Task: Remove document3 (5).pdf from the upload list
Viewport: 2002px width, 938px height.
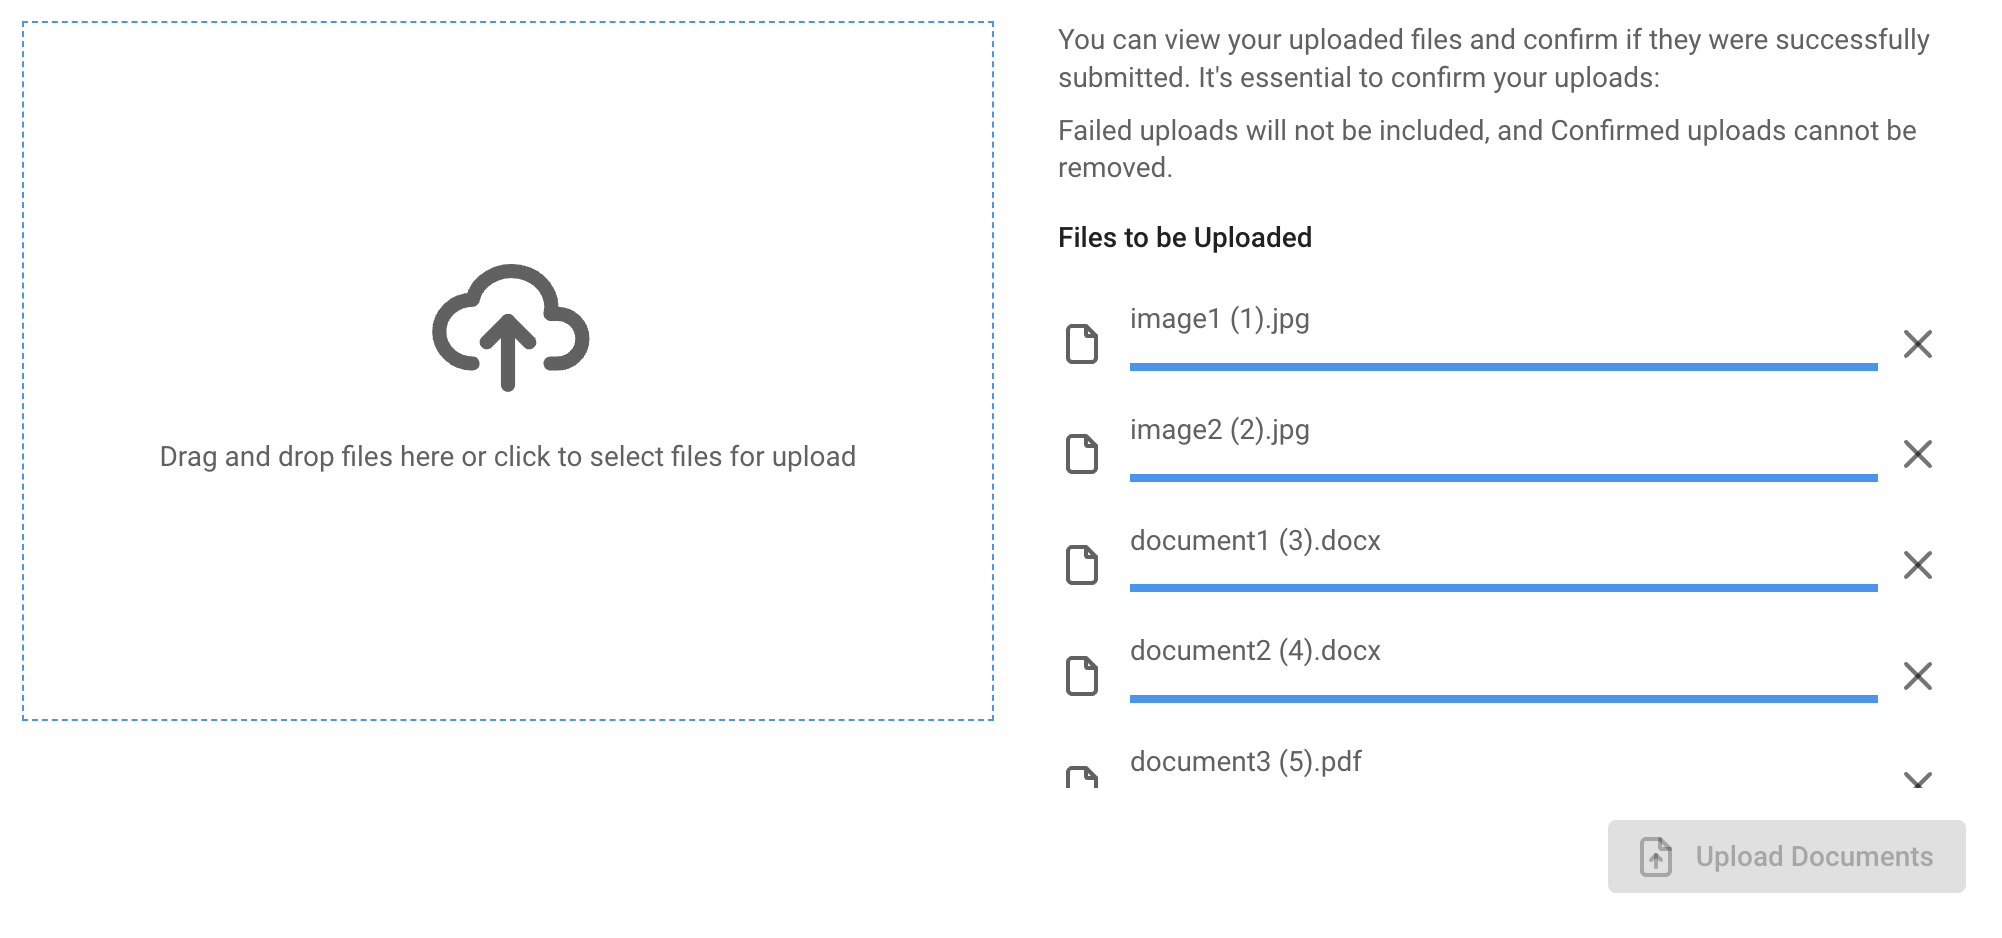Action: [1919, 782]
